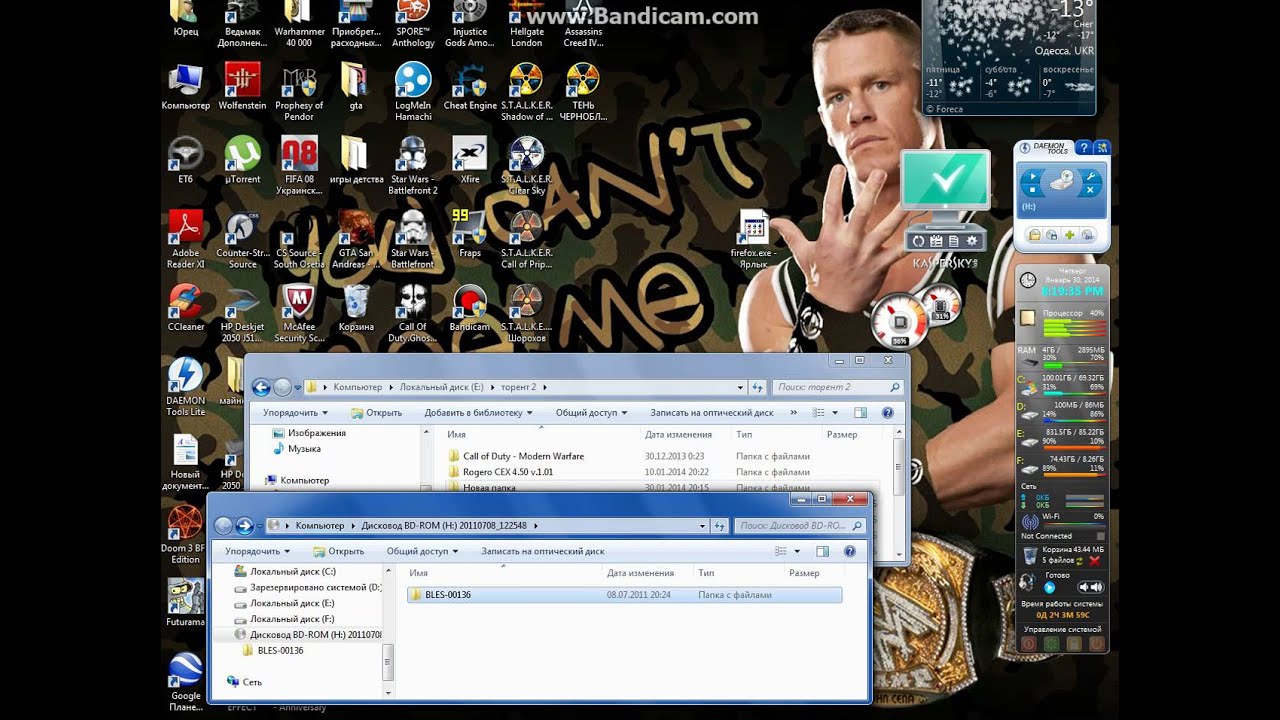Screen dimensions: 1280x720
Task: Click Открыть in the торент 2 toolbar
Action: (x=376, y=412)
